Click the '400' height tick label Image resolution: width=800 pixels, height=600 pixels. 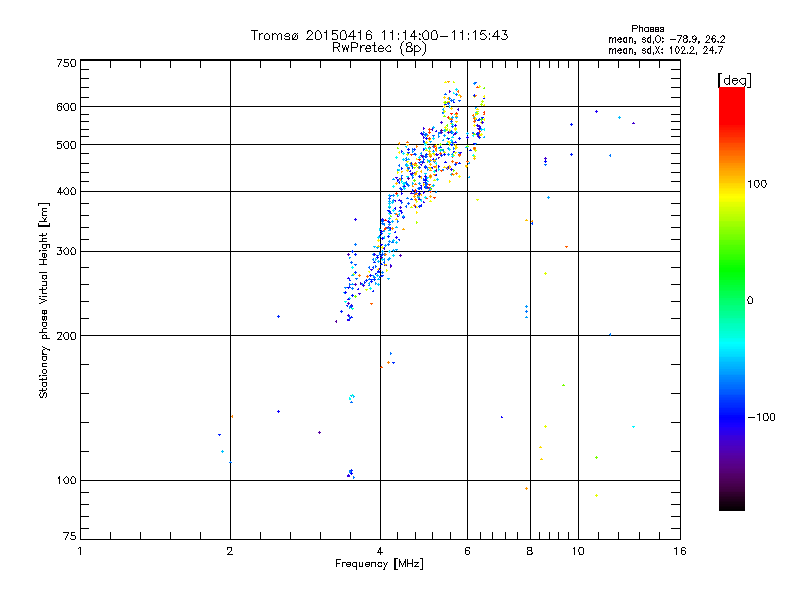point(66,192)
